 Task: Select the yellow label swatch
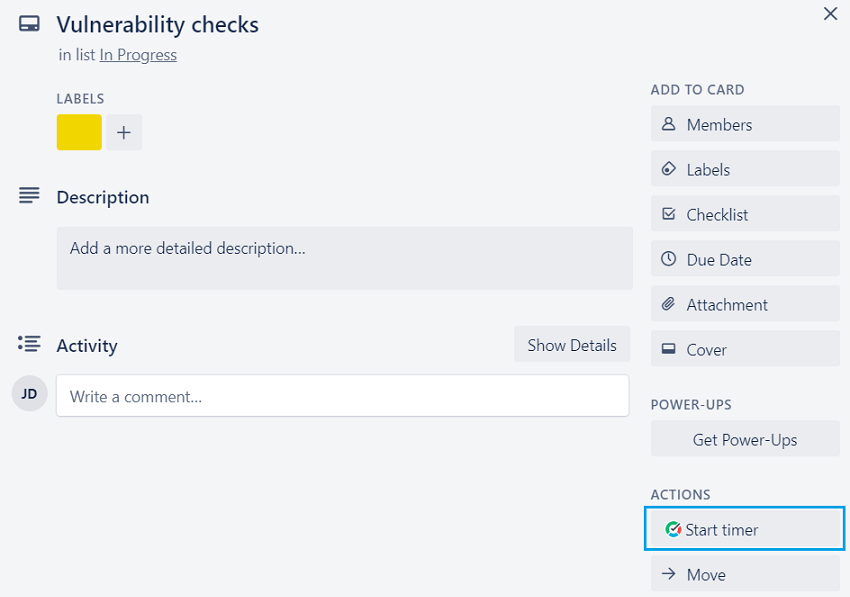(79, 132)
